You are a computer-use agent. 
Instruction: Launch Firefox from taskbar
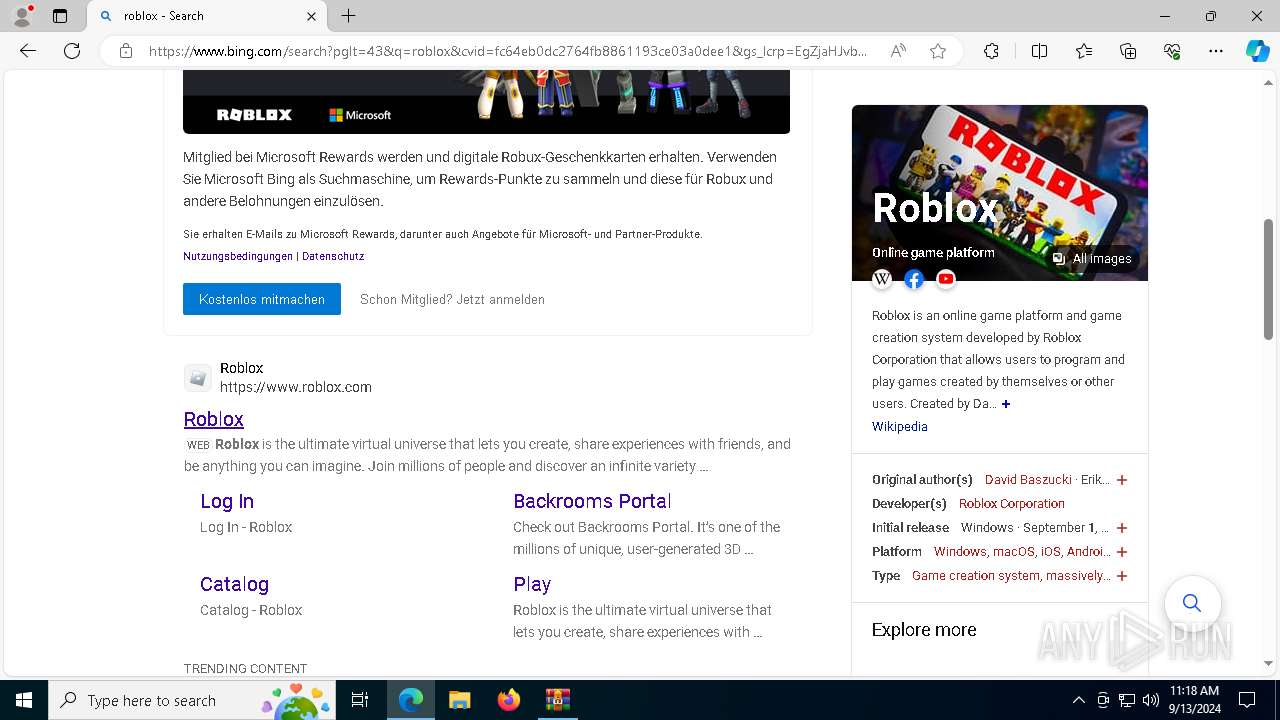click(509, 700)
